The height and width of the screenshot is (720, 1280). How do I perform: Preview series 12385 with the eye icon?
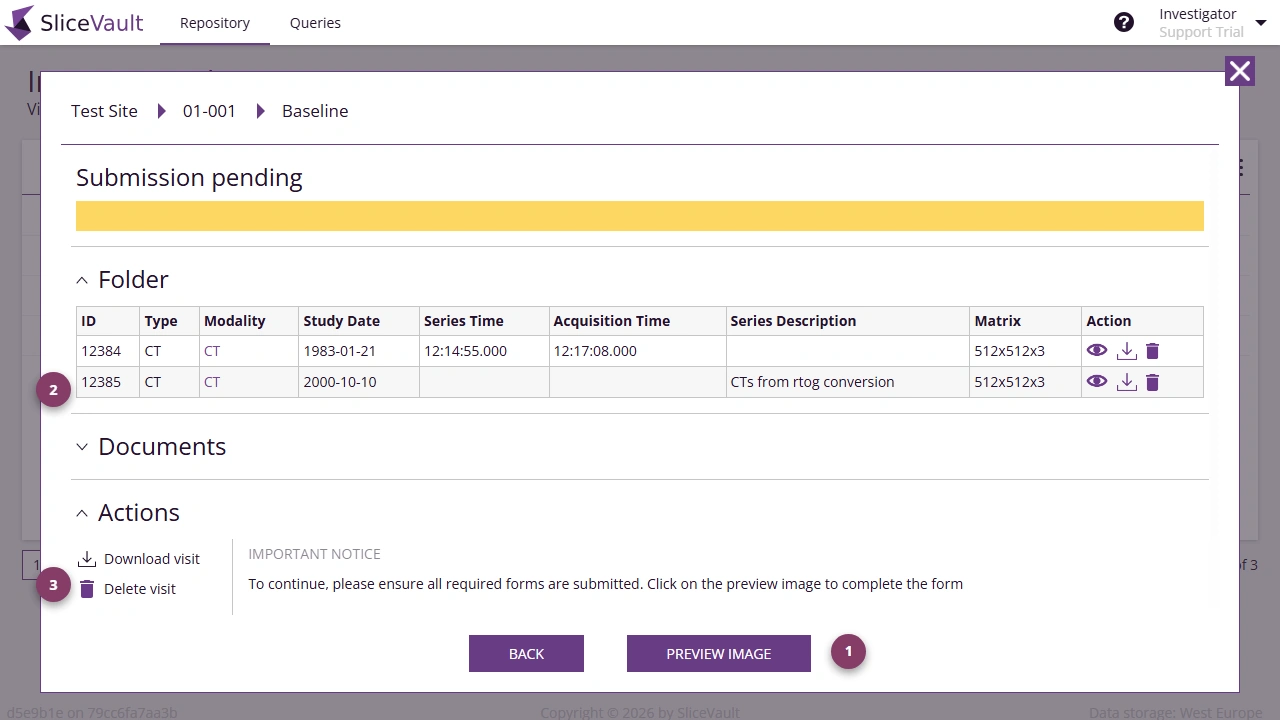click(x=1097, y=381)
